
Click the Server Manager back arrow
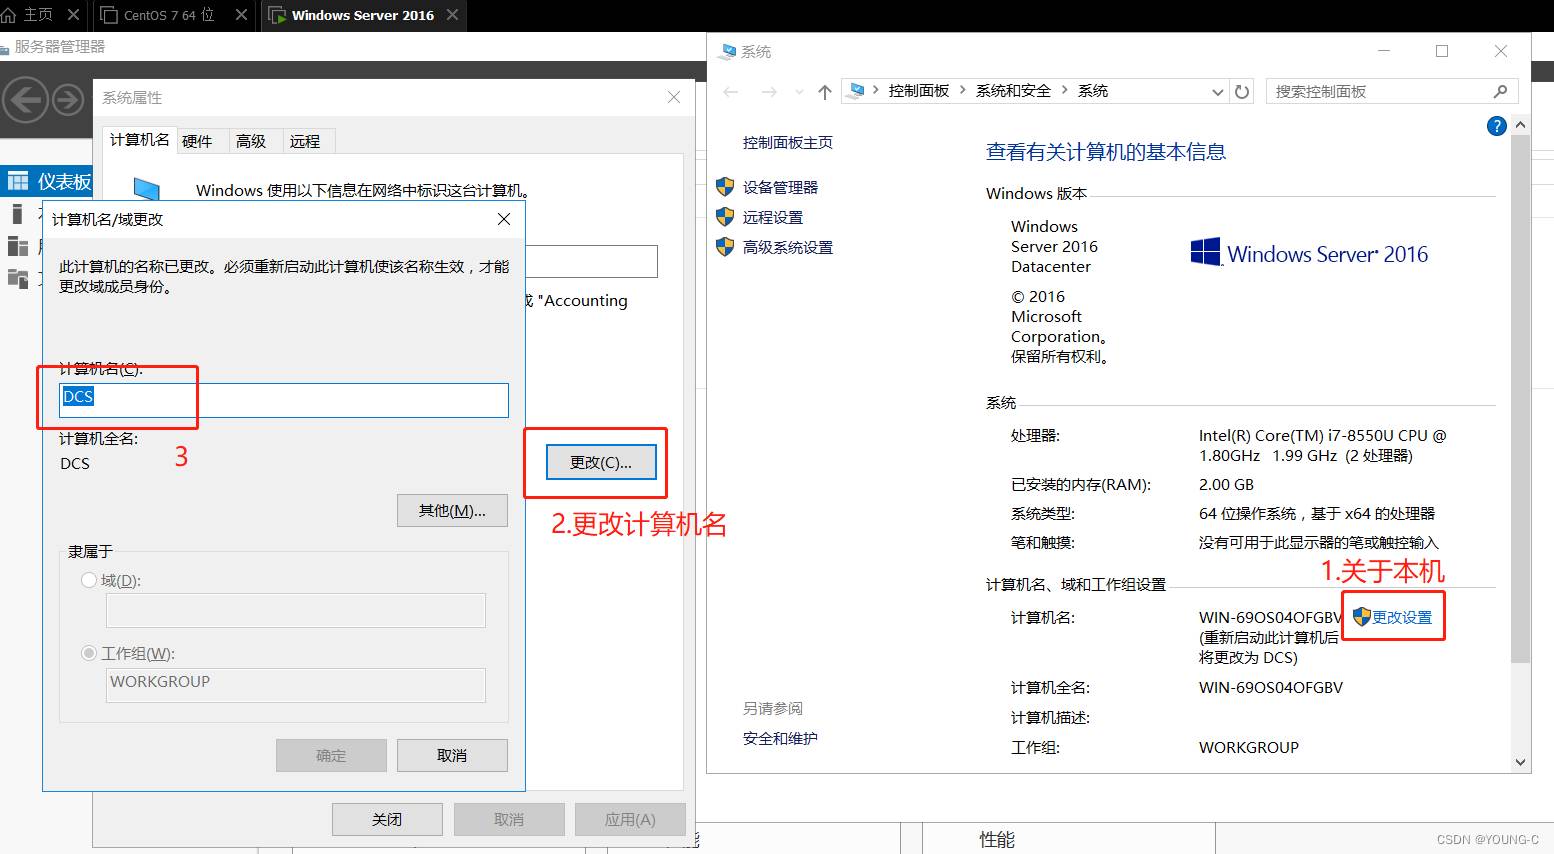click(25, 100)
